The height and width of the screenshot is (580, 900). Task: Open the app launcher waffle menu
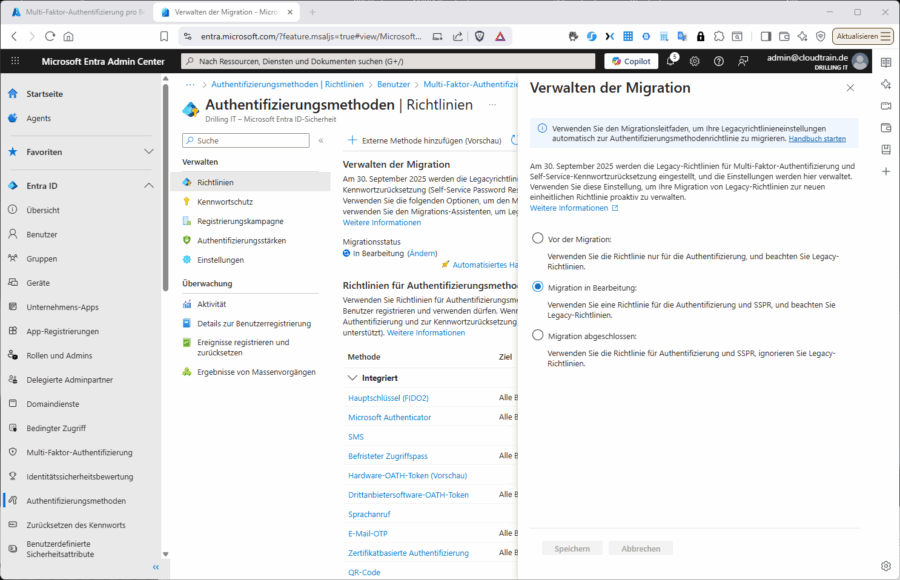pyautogui.click(x=15, y=61)
